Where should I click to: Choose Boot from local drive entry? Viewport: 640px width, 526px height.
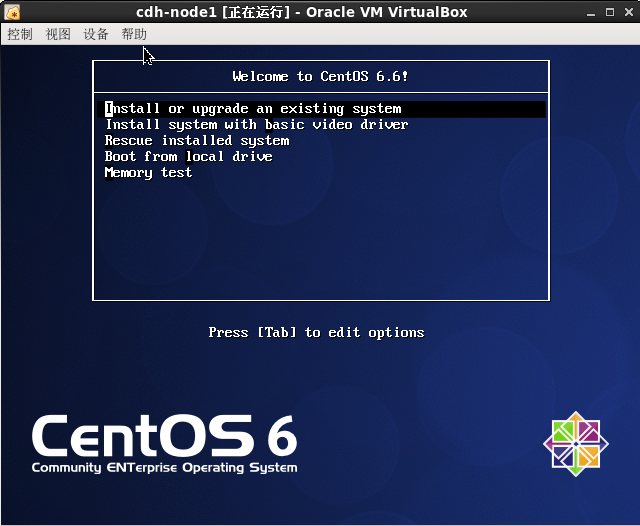point(188,156)
